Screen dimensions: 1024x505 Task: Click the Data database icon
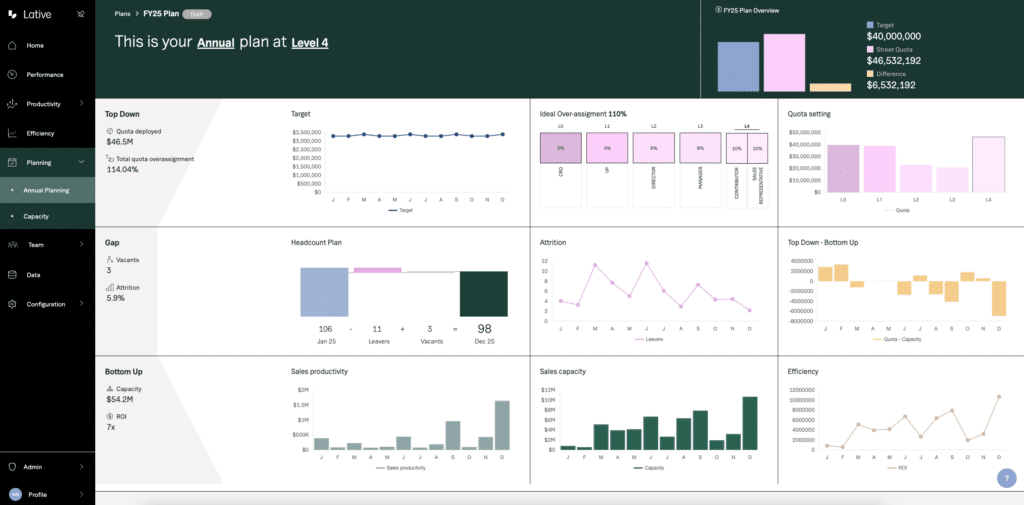click(12, 274)
